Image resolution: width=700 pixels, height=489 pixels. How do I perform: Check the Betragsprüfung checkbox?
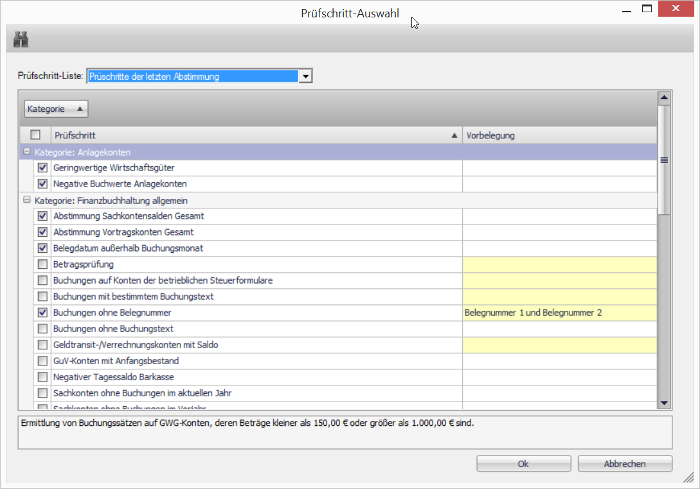pyautogui.click(x=42, y=264)
